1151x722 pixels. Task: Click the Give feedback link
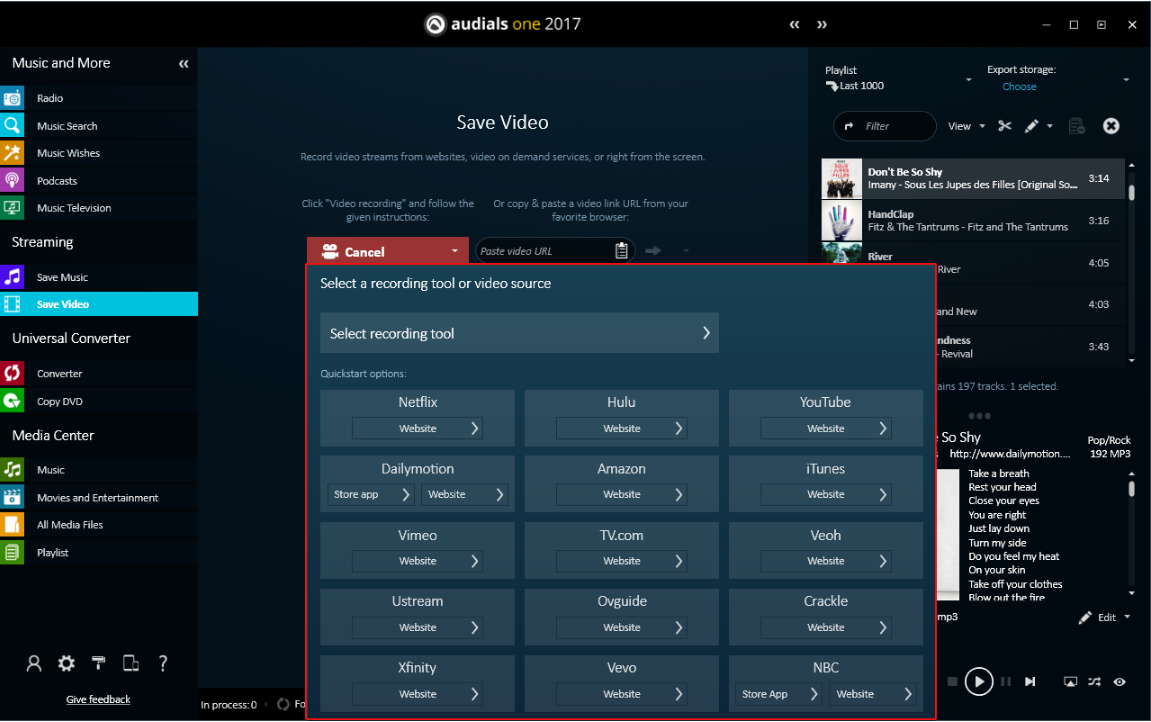click(98, 699)
